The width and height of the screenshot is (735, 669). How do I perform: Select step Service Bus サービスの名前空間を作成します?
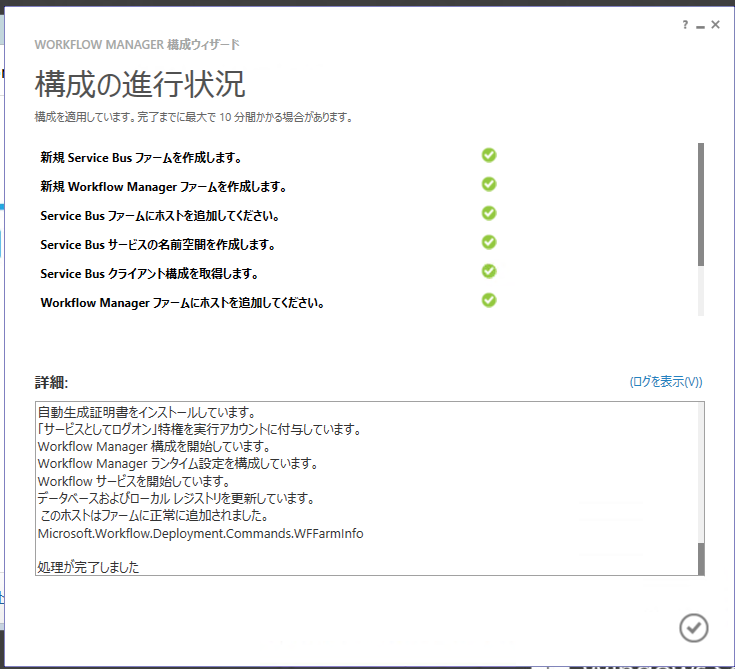click(x=158, y=245)
